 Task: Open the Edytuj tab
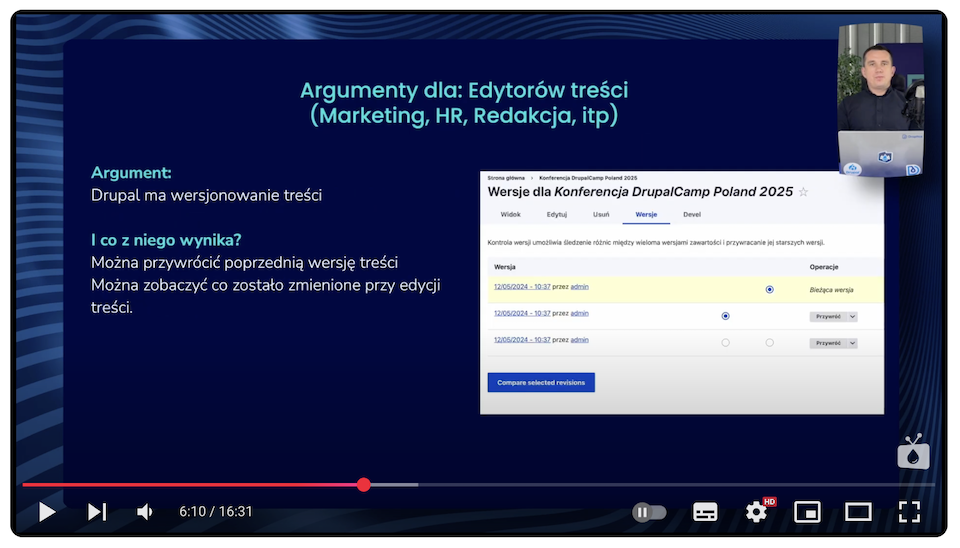point(557,214)
